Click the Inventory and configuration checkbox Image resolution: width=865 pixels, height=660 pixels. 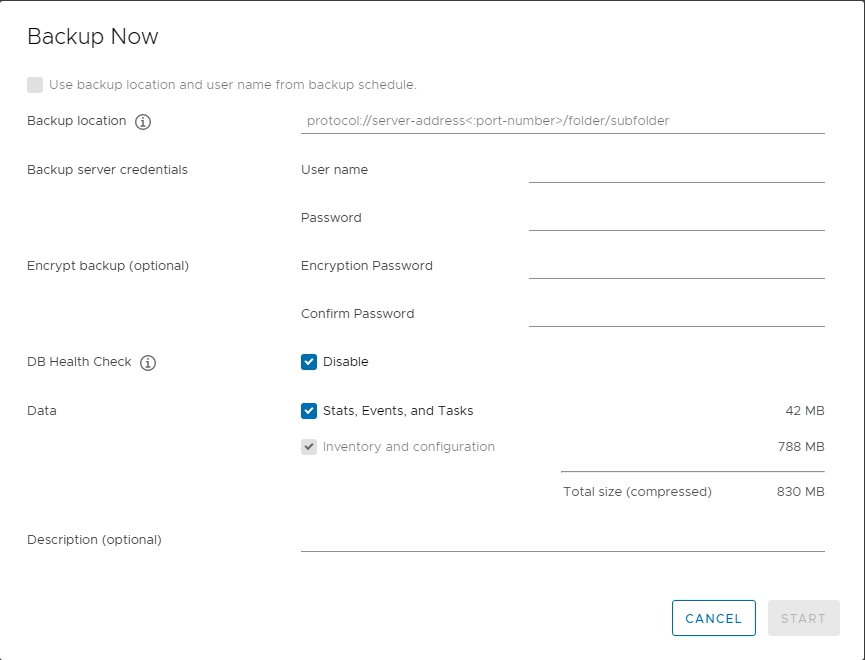pos(309,447)
